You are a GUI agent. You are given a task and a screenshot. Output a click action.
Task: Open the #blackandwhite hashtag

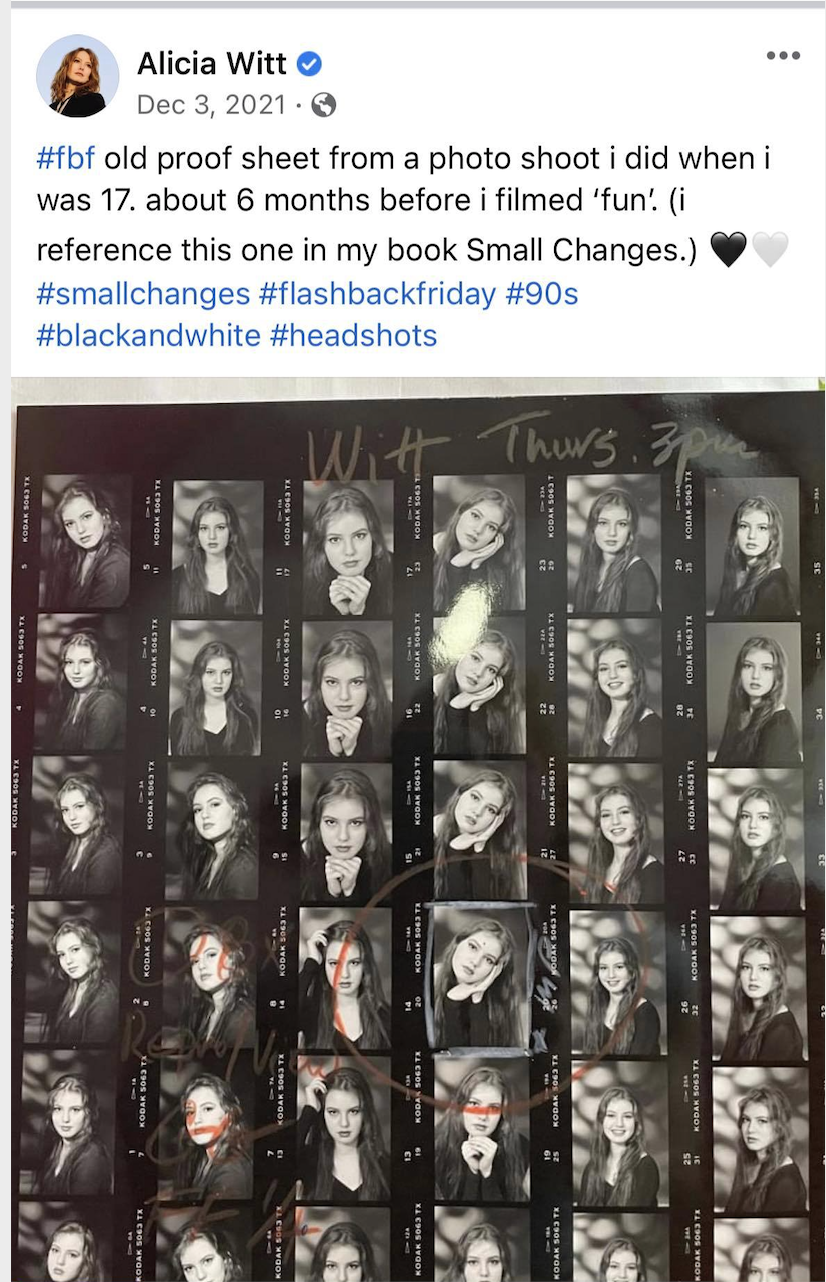tap(149, 335)
